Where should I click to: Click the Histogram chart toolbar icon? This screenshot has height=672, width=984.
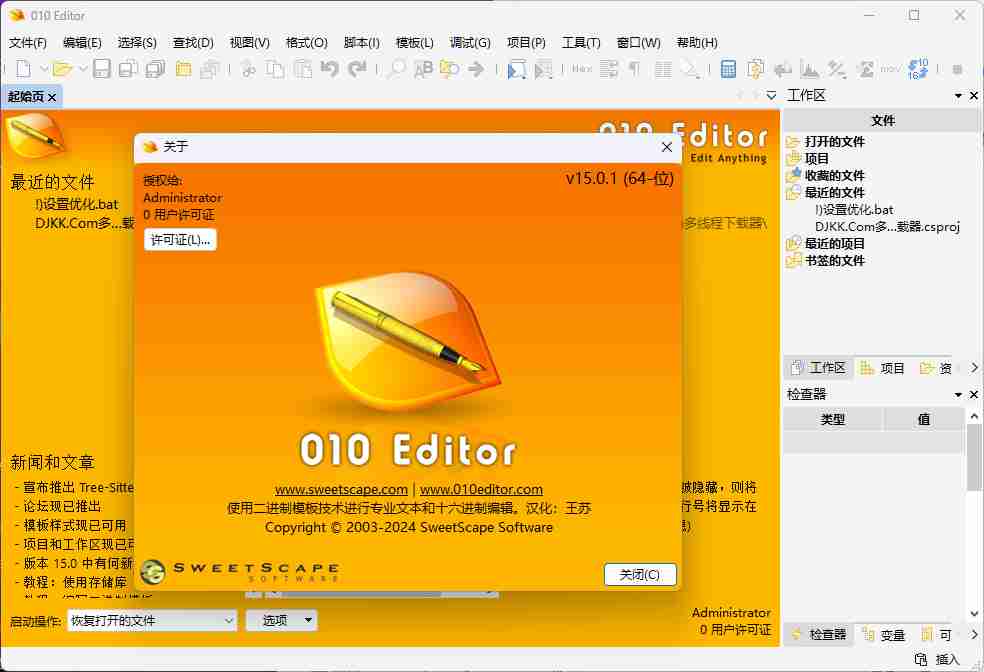(x=809, y=69)
